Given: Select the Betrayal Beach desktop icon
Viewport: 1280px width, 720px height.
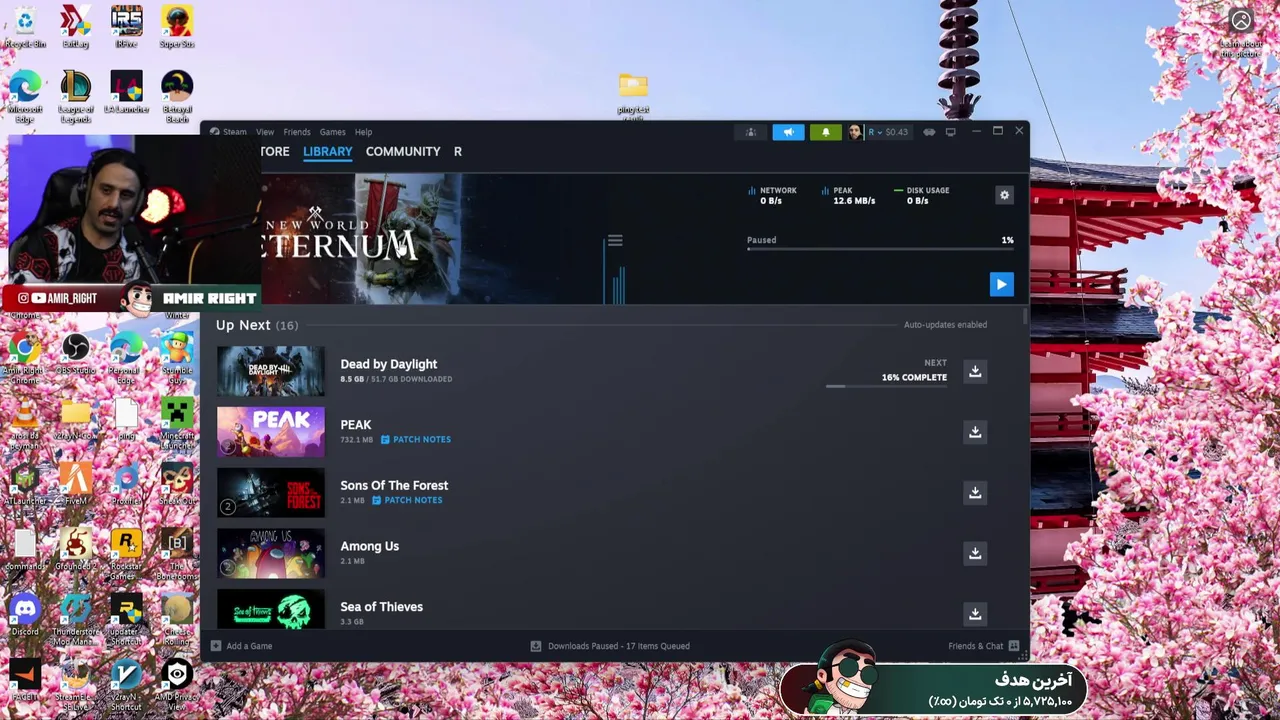Looking at the screenshot, I should coord(177,97).
